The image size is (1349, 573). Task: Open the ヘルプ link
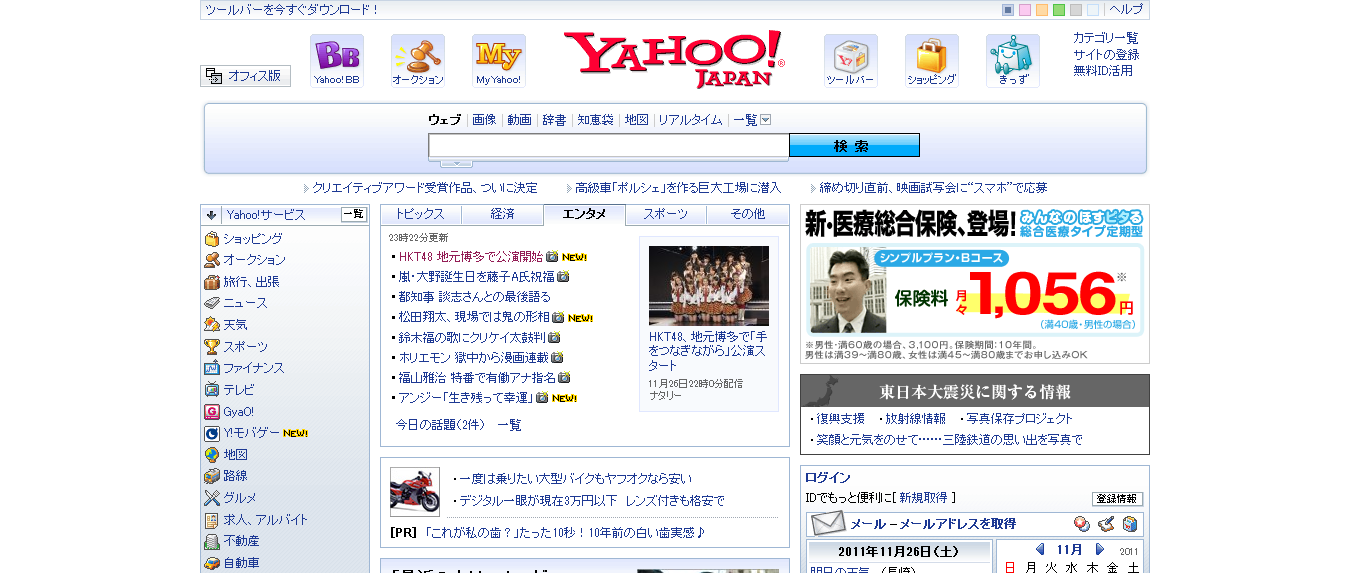[1126, 9]
